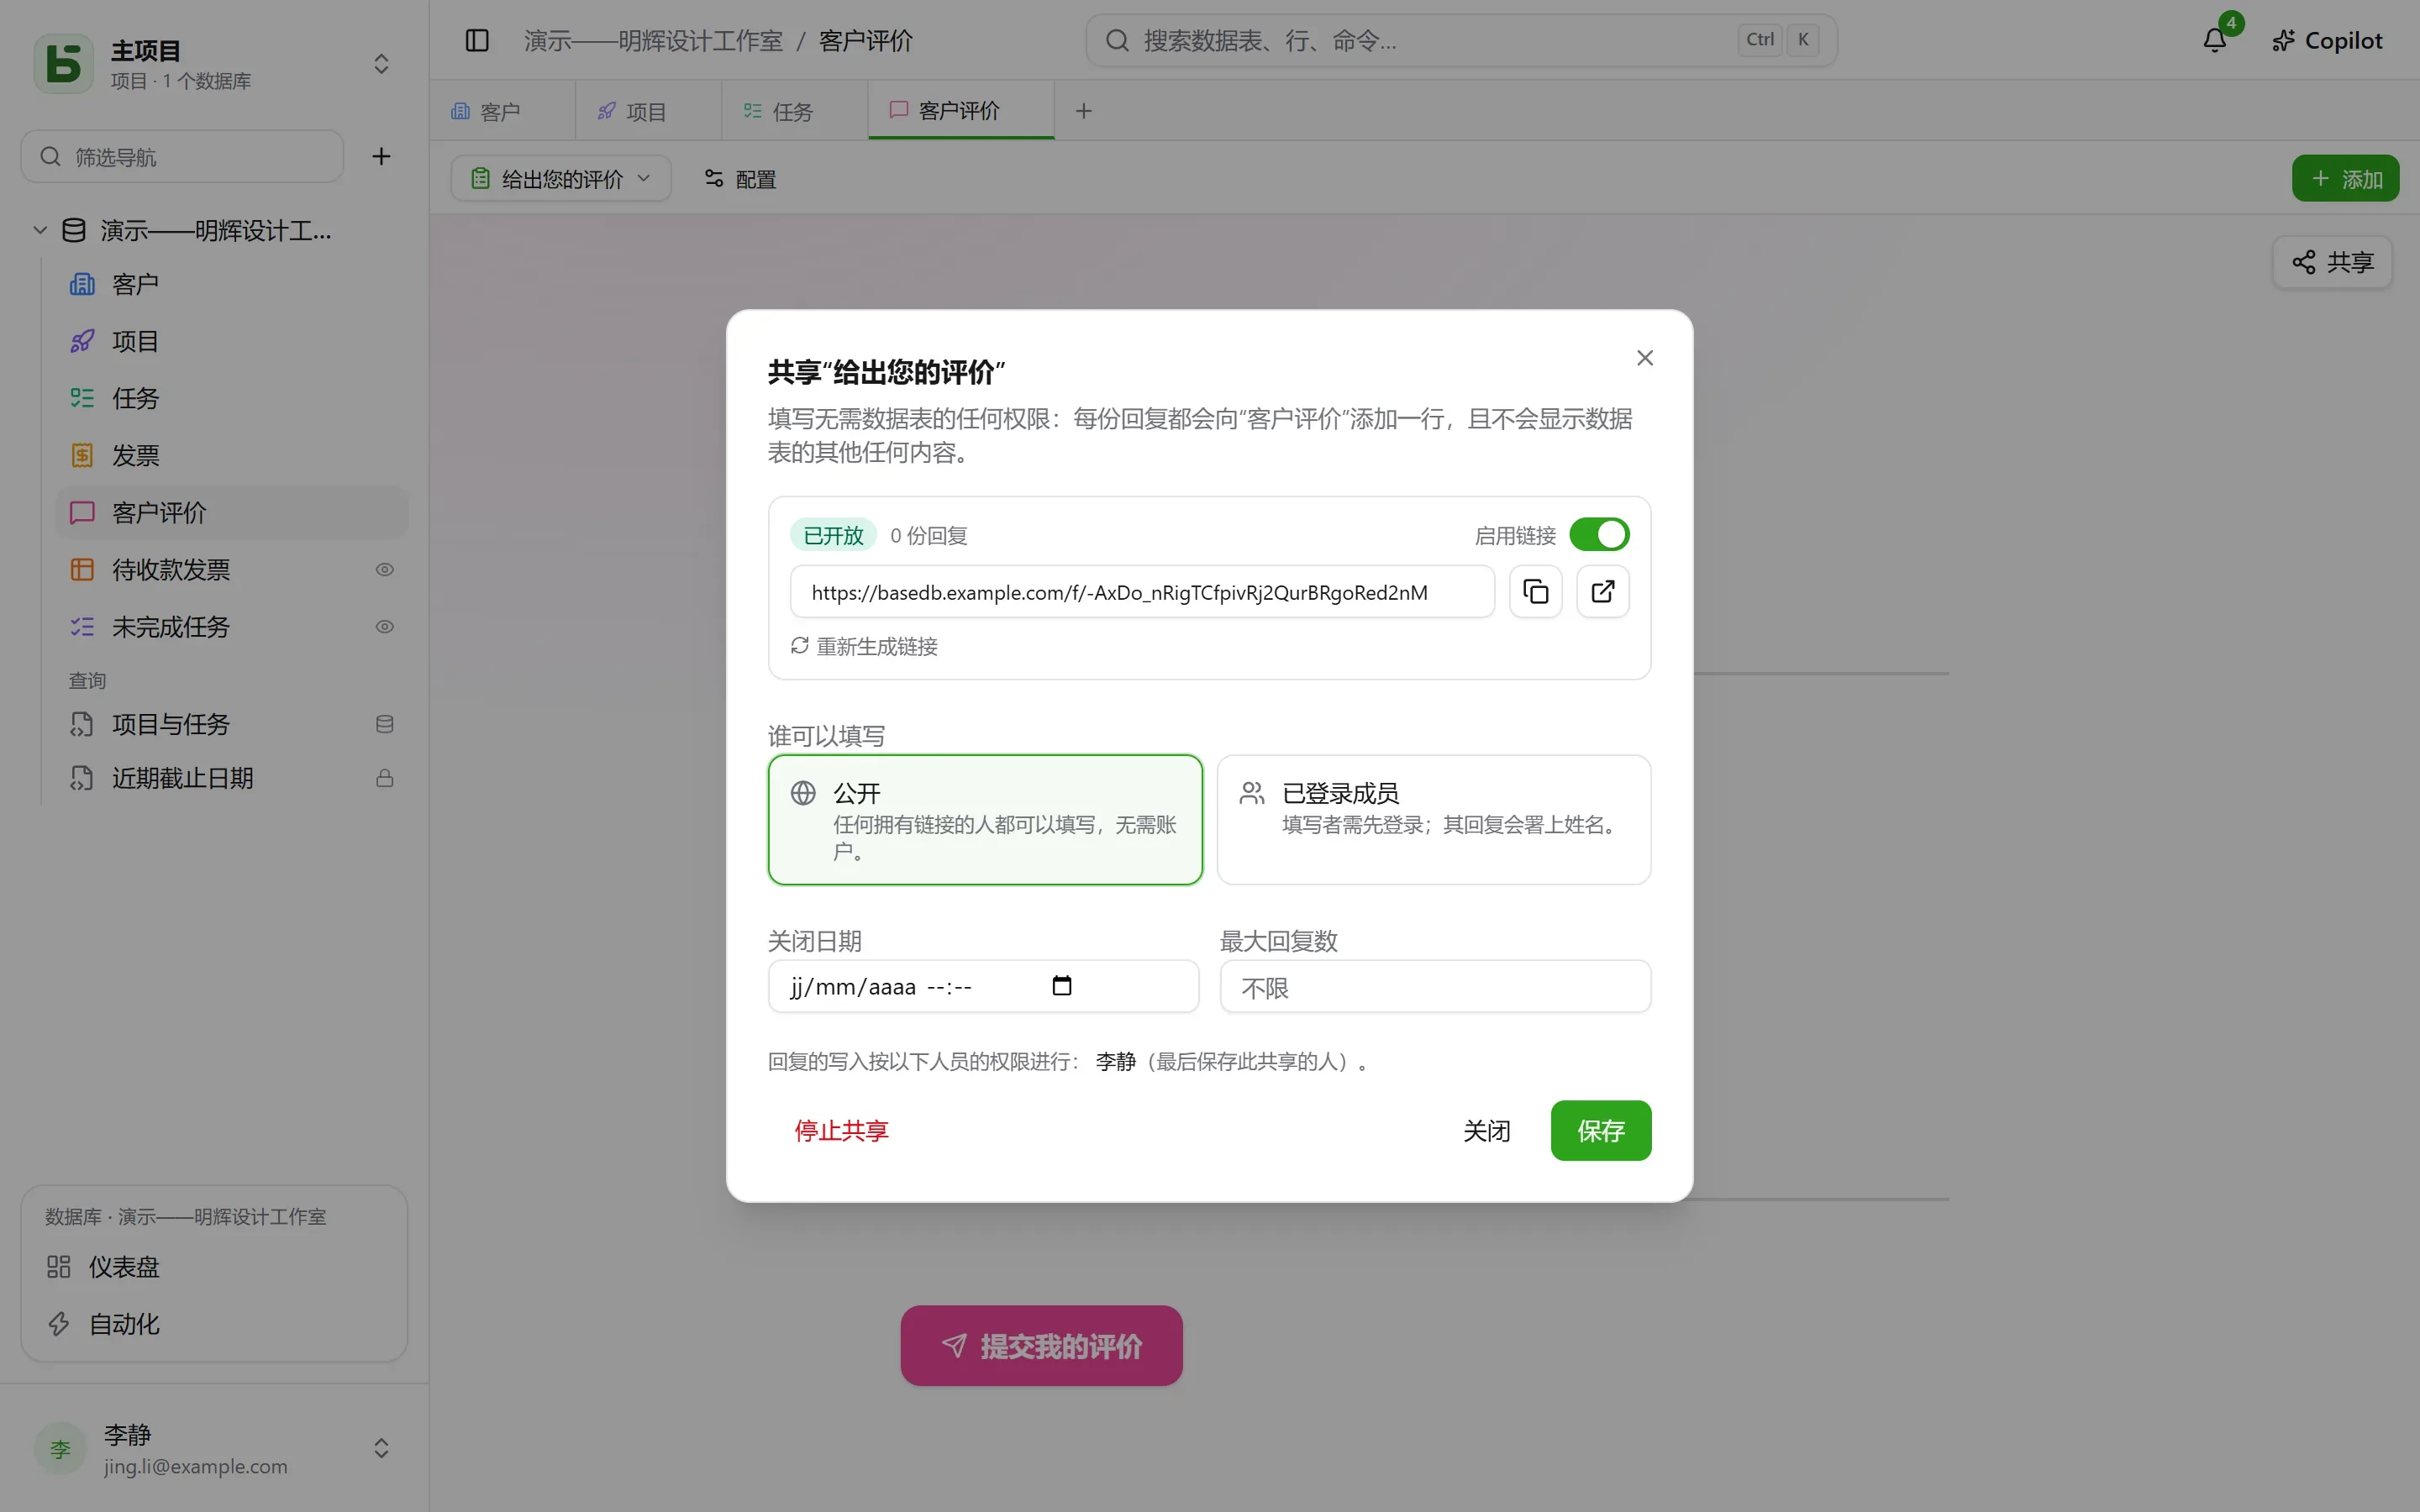The height and width of the screenshot is (1512, 2420).
Task: Open the calendar picker in 关闭日期
Action: click(1062, 986)
